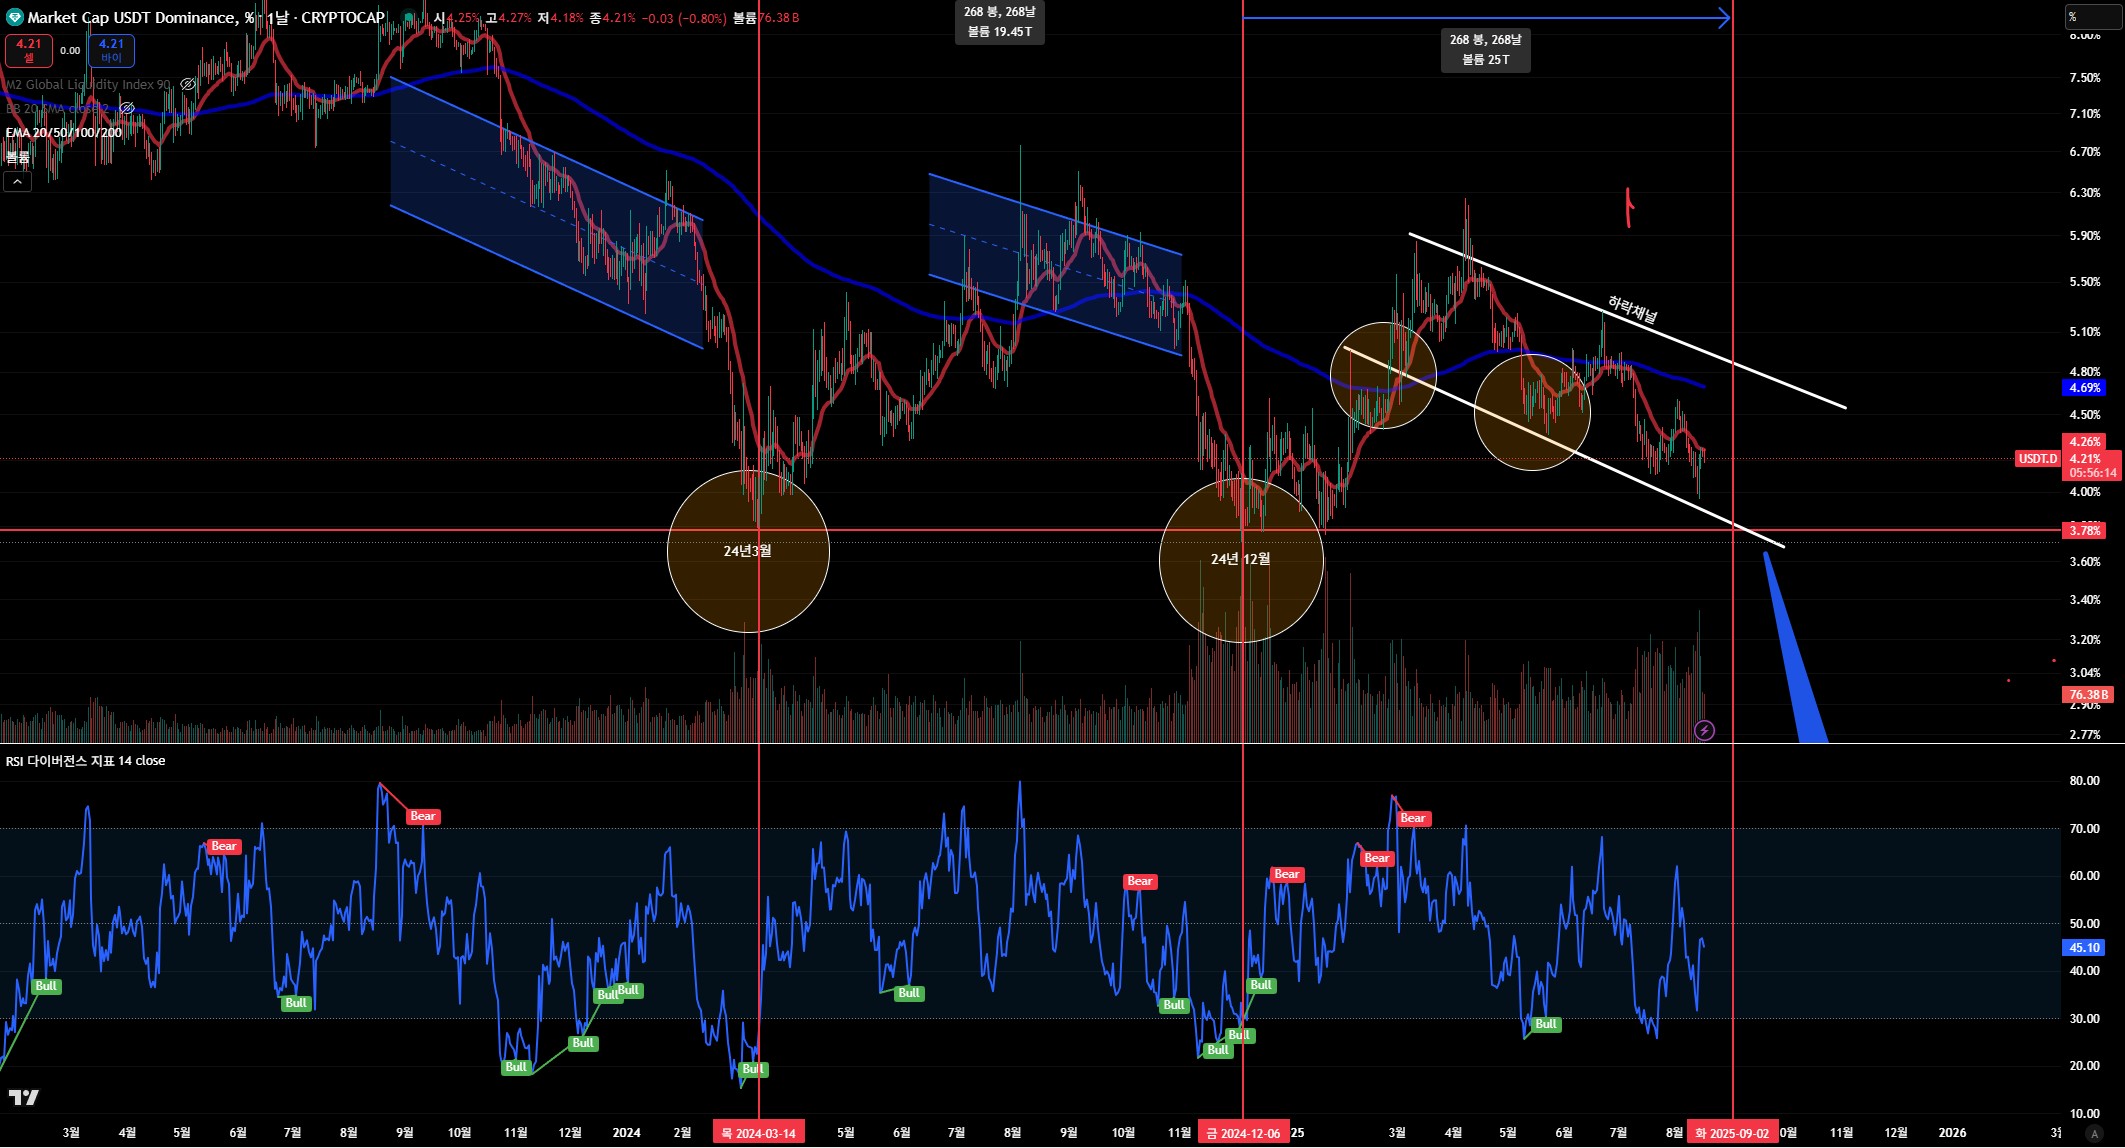Show the hidden BB 20 SMA indicator
Viewport: 2125px width, 1148px height.
[126, 108]
